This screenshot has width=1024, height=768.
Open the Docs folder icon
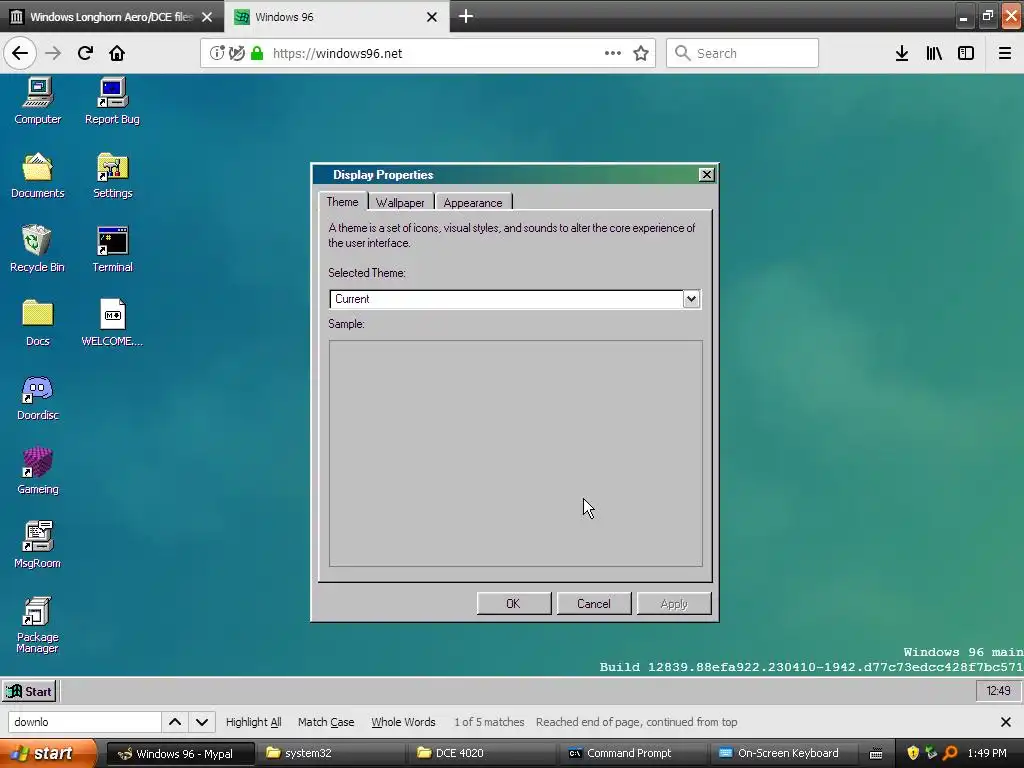coord(37,323)
